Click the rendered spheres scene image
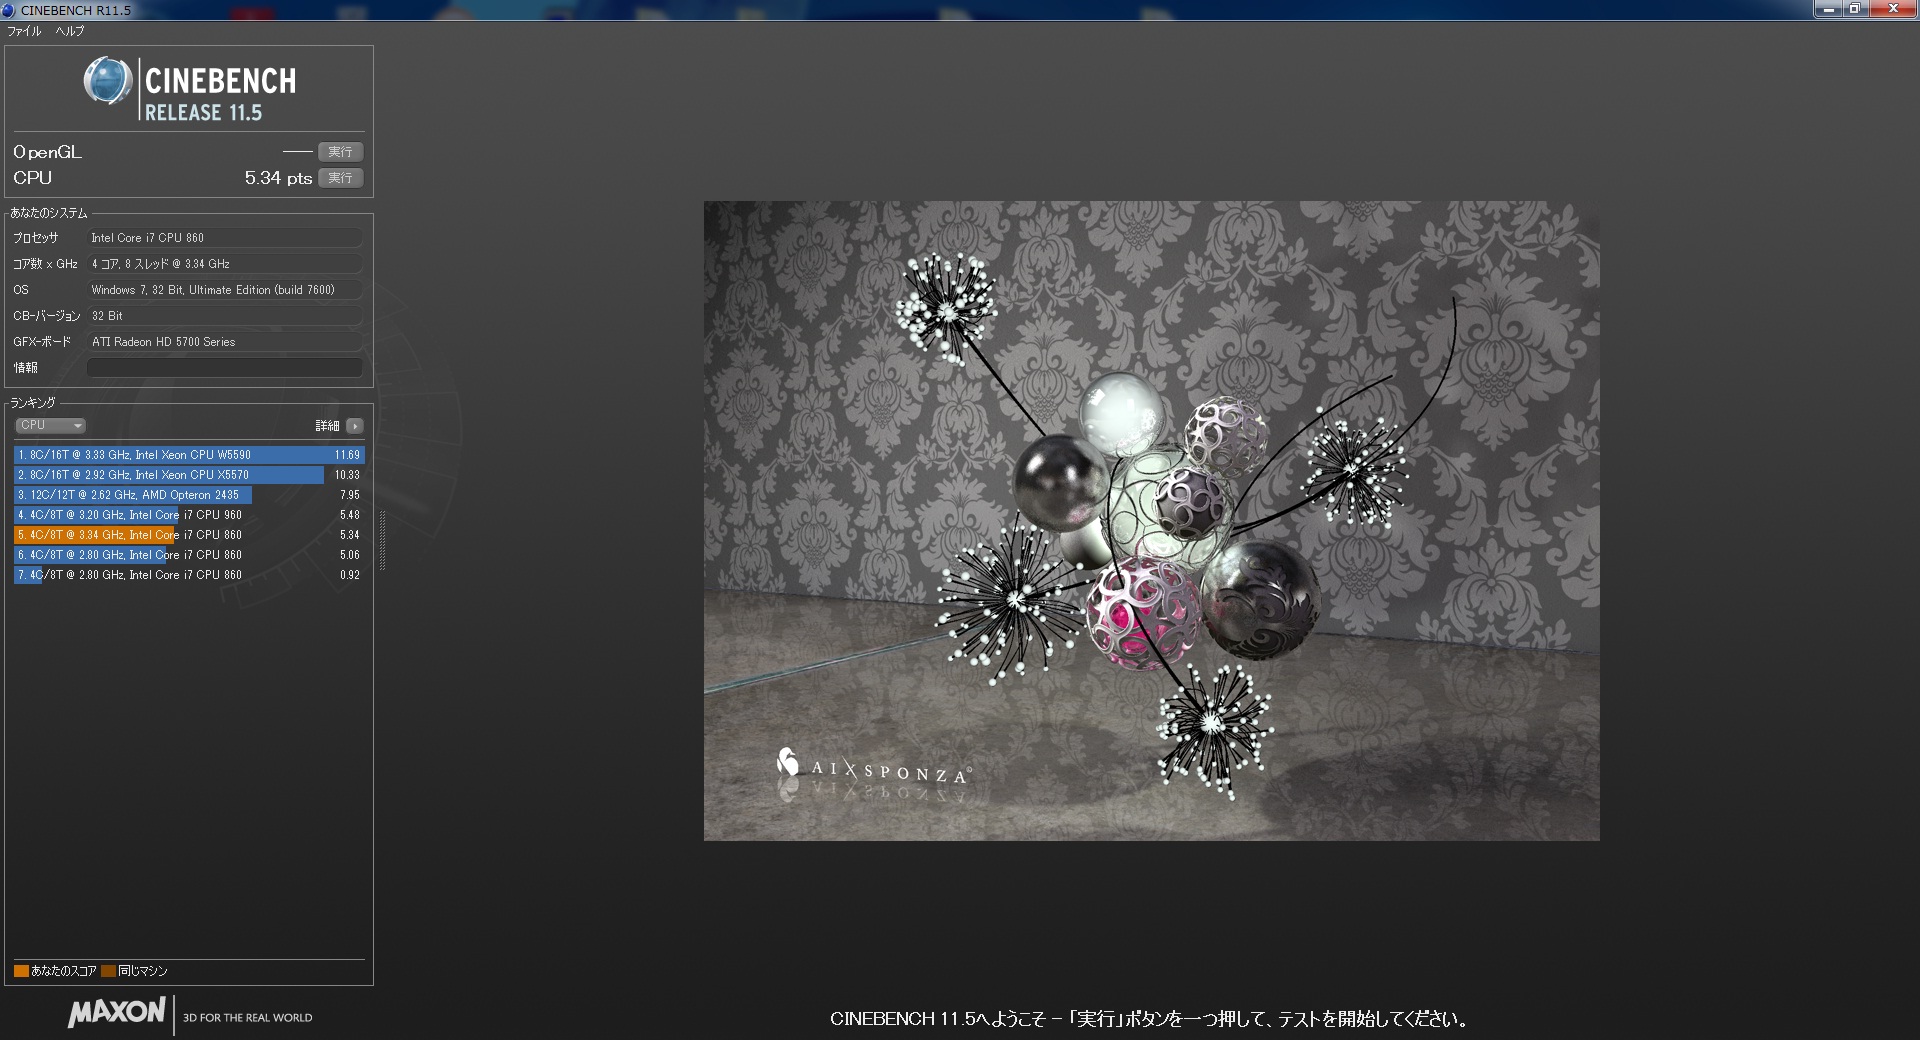 1151,521
